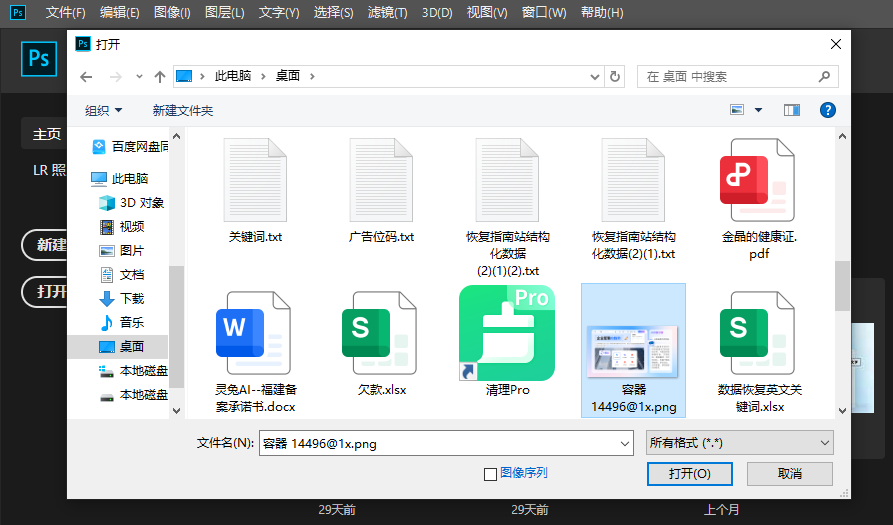Screen dimensions: 893x525
Task: Open the 3D 对象 folder
Action: 132,203
